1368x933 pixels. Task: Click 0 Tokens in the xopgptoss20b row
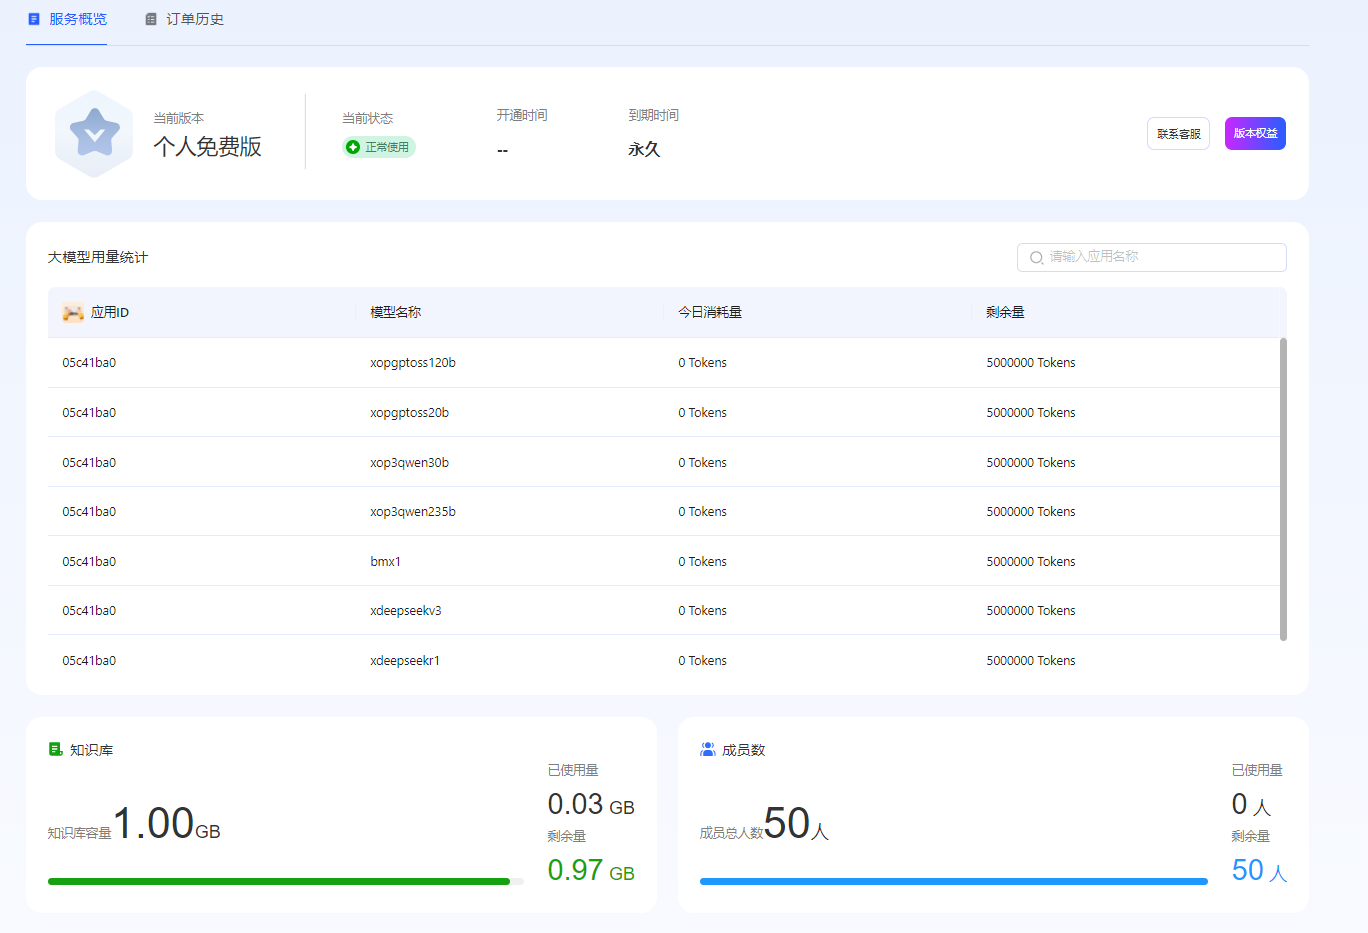tap(703, 413)
